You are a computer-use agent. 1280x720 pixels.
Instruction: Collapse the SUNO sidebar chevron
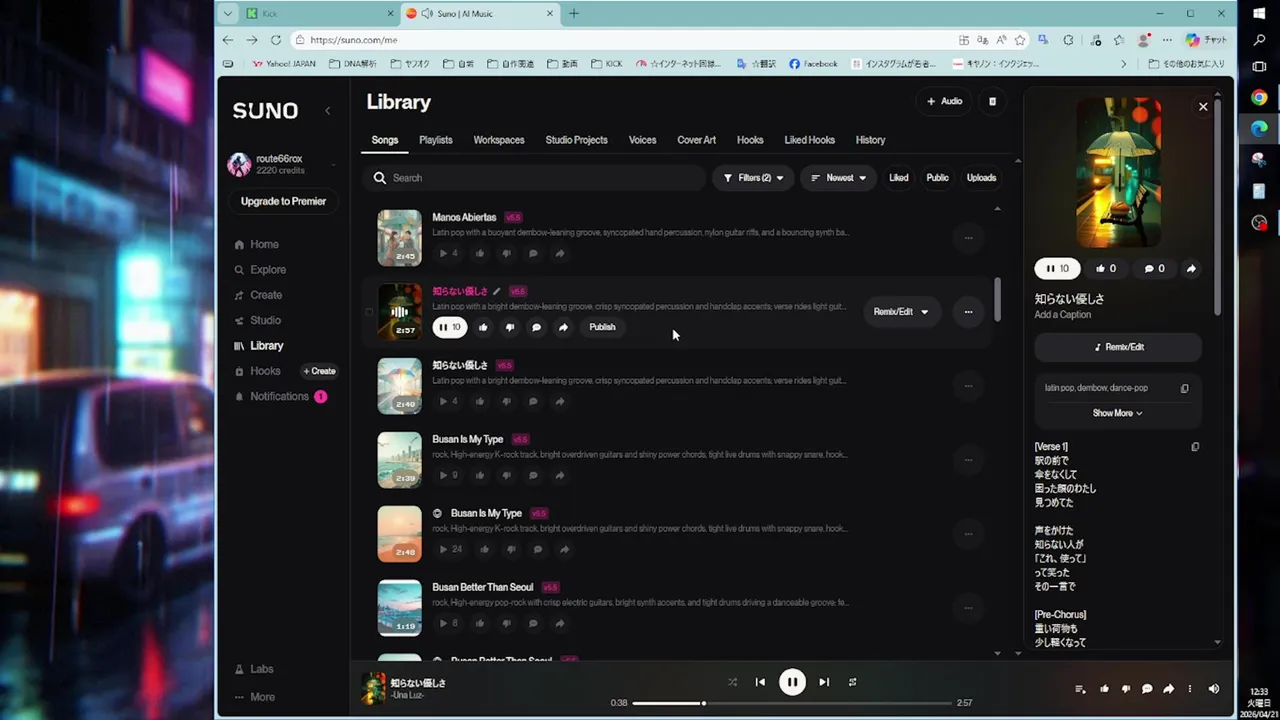click(327, 111)
